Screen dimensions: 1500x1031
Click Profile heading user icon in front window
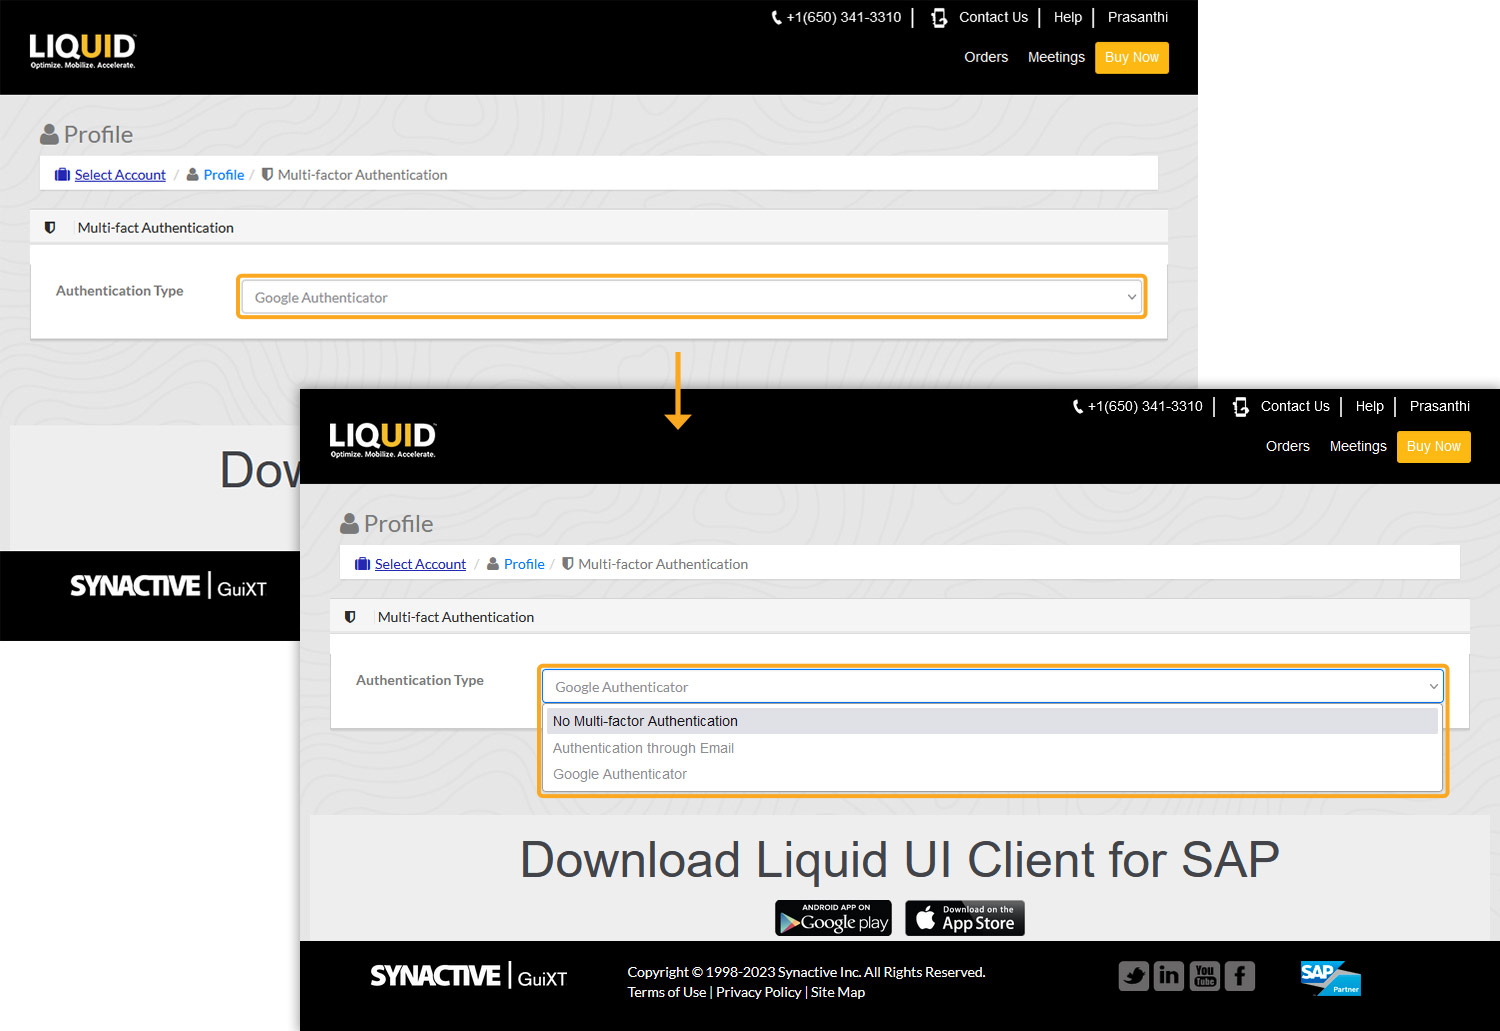pos(350,523)
